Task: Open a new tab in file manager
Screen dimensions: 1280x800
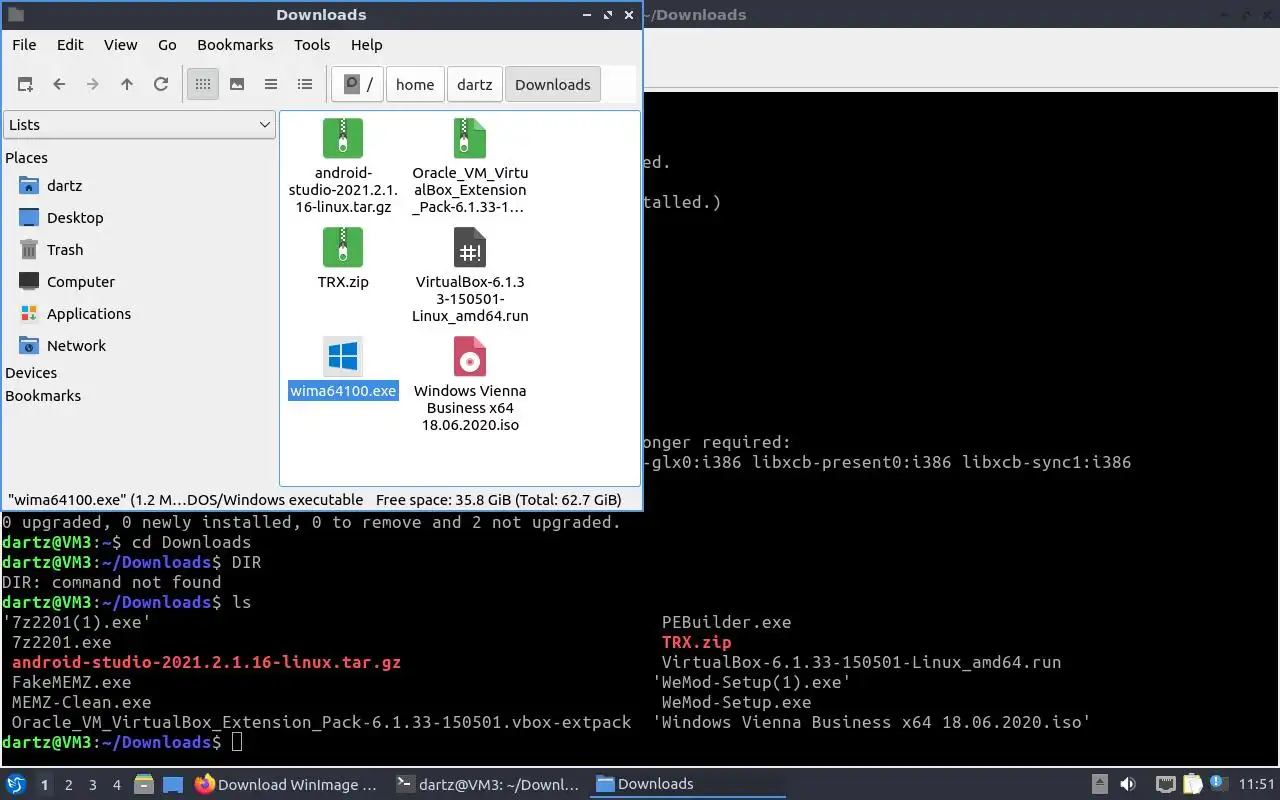Action: pyautogui.click(x=25, y=84)
